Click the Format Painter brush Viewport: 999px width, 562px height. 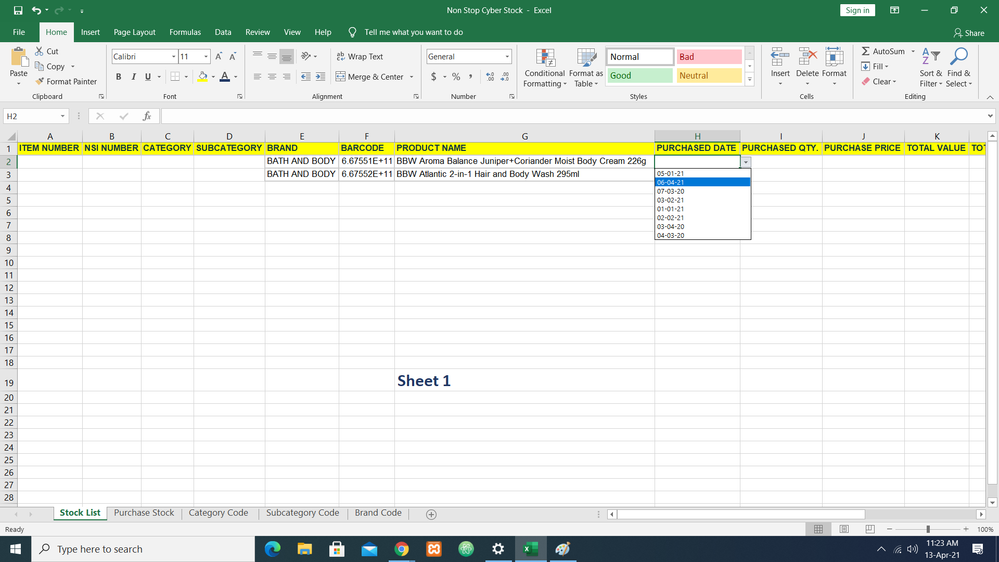[x=40, y=82]
